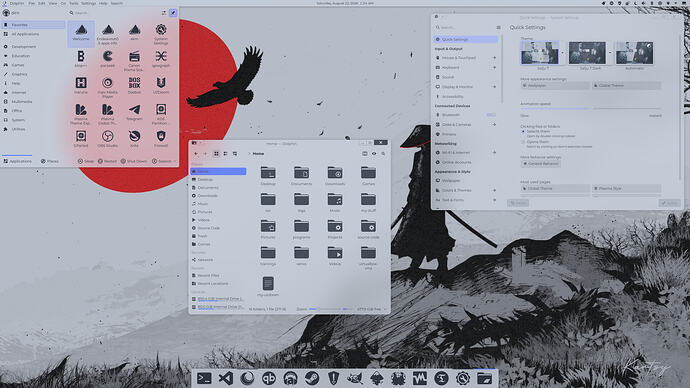Open Tools menu in top menu bar

click(x=73, y=3)
